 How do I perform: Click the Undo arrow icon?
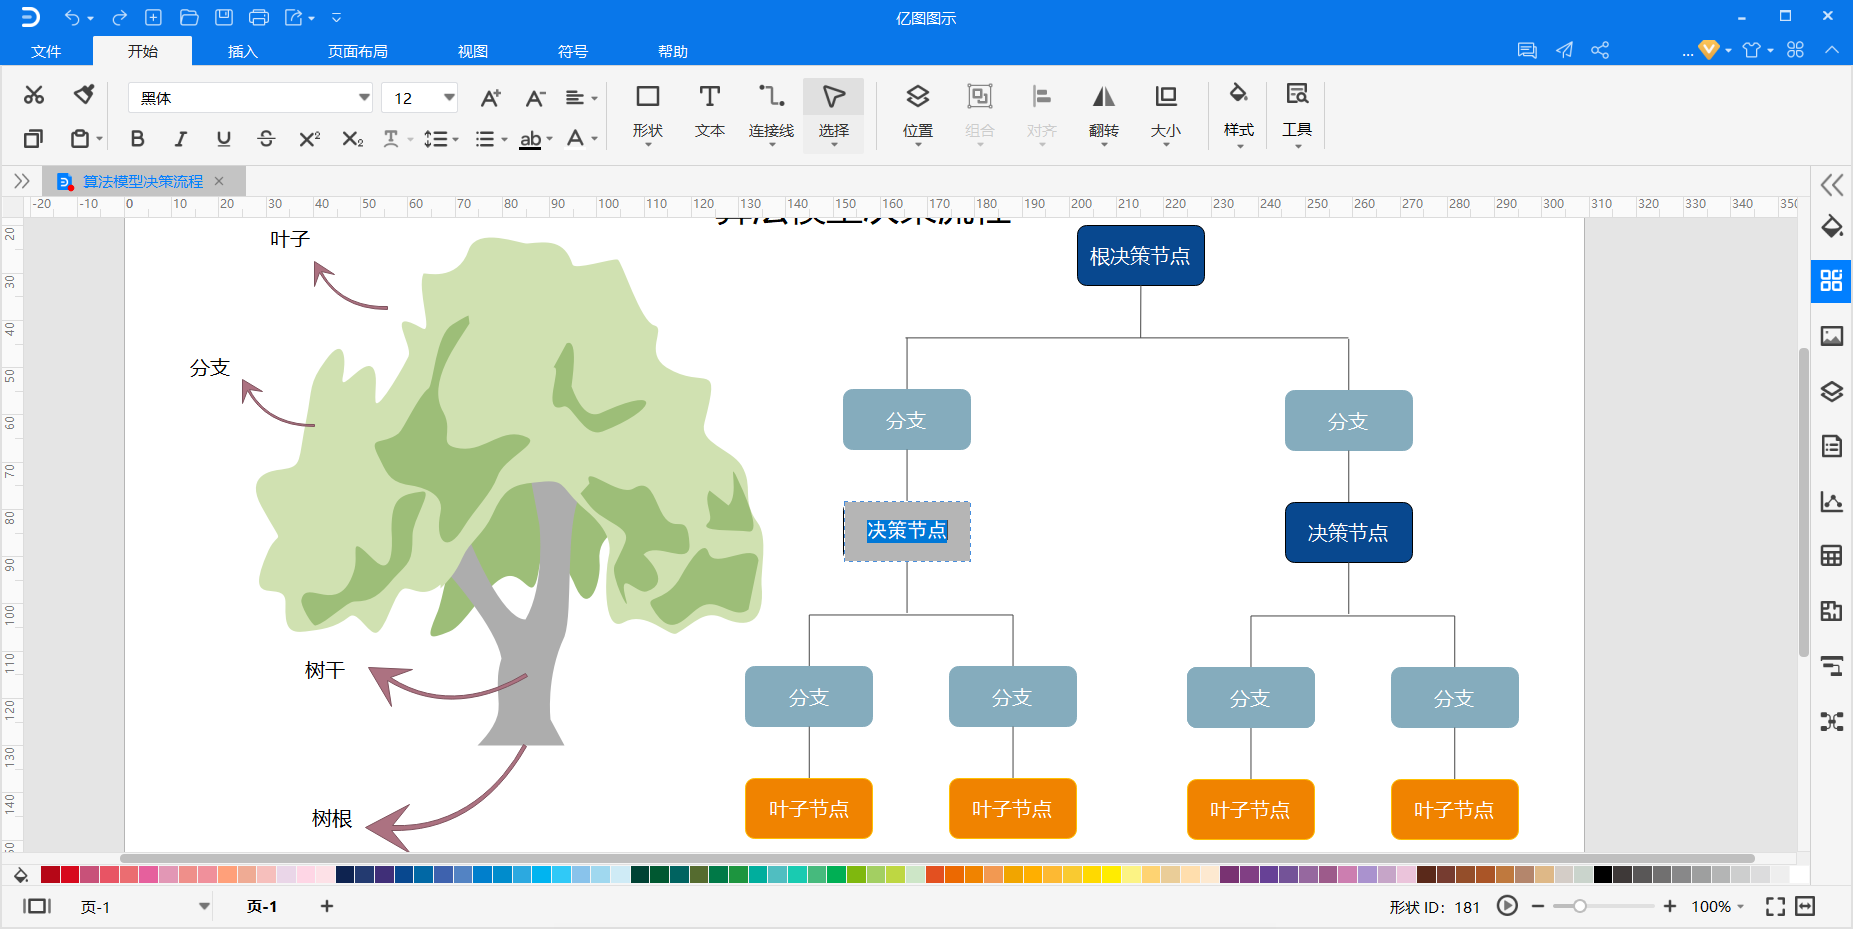point(71,18)
